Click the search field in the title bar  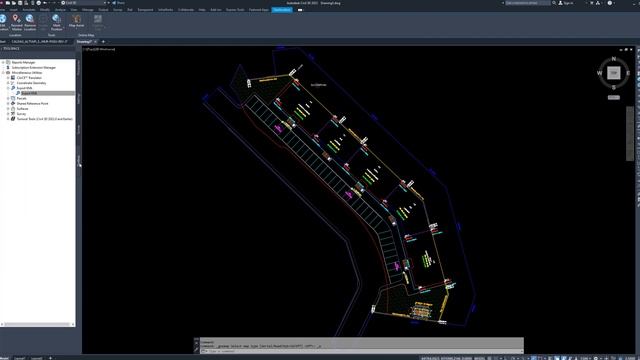tap(527, 3)
